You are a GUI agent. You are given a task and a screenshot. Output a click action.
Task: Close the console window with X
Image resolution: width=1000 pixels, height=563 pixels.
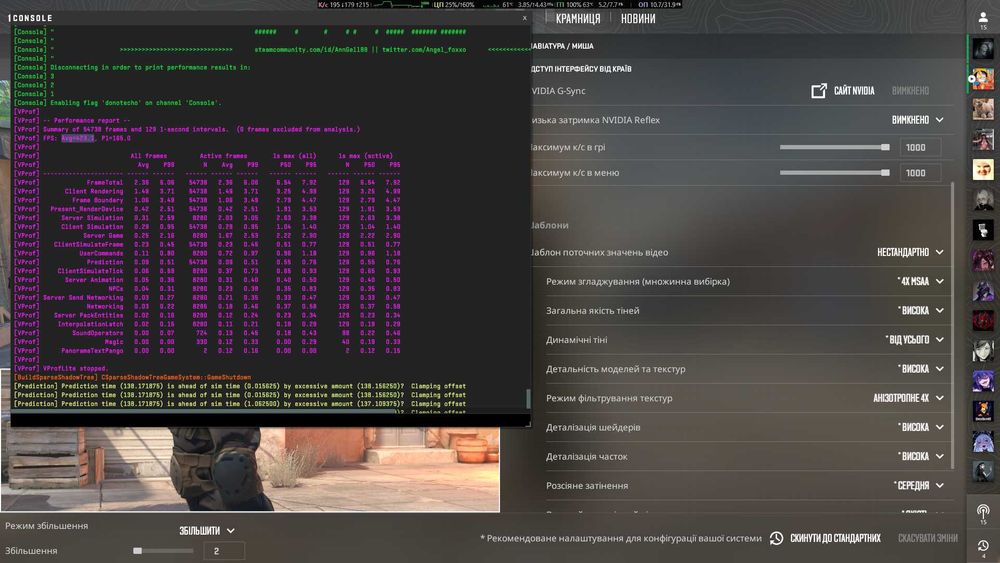(x=524, y=18)
